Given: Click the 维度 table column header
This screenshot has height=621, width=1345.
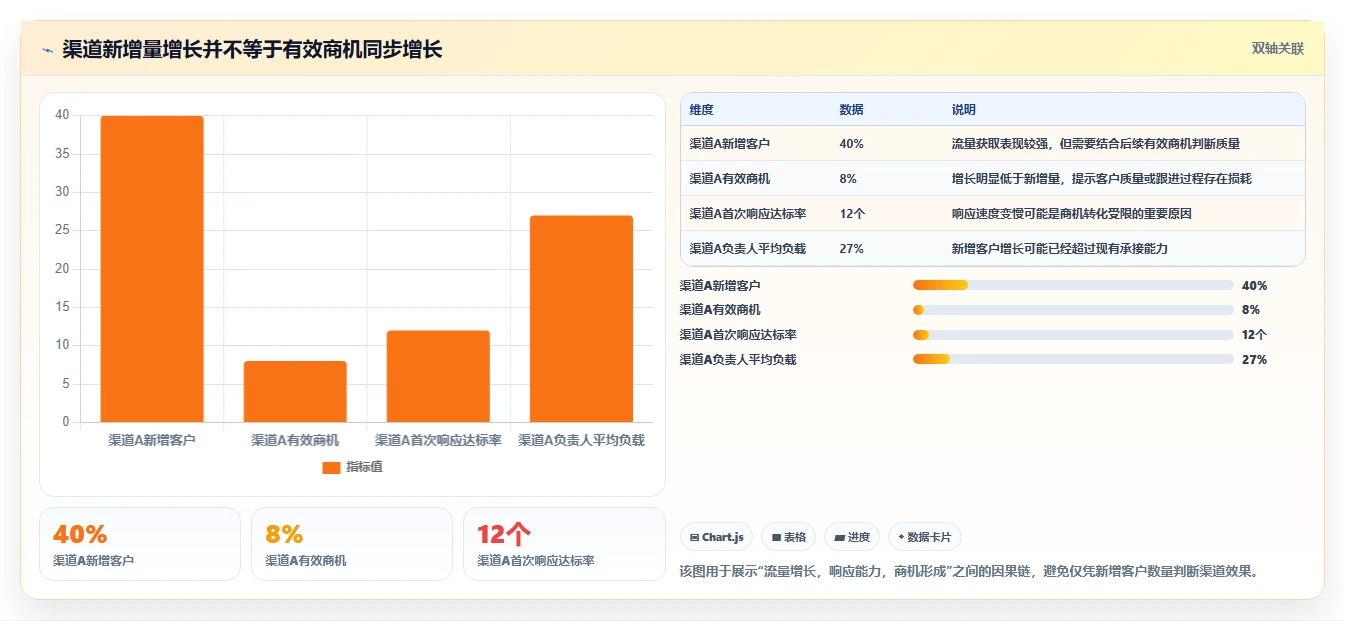Looking at the screenshot, I should point(702,110).
